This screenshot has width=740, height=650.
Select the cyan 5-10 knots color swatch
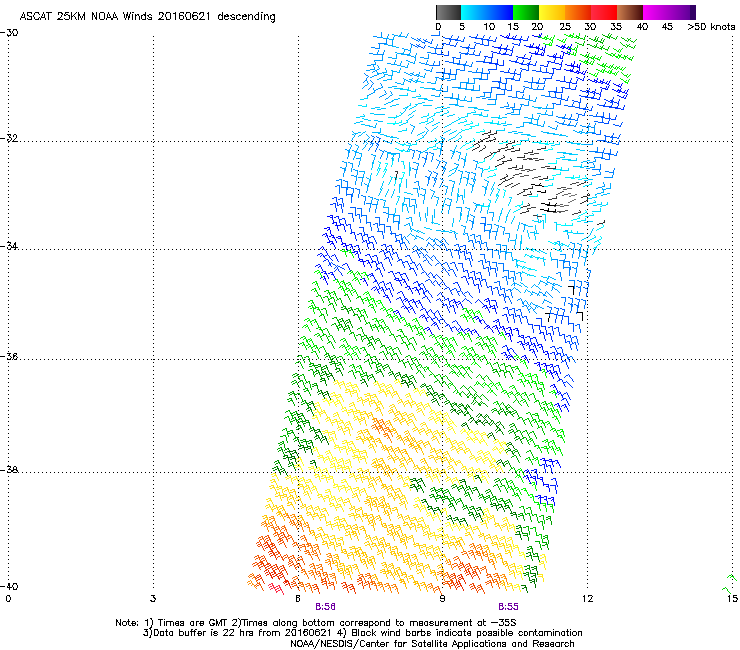pos(474,12)
